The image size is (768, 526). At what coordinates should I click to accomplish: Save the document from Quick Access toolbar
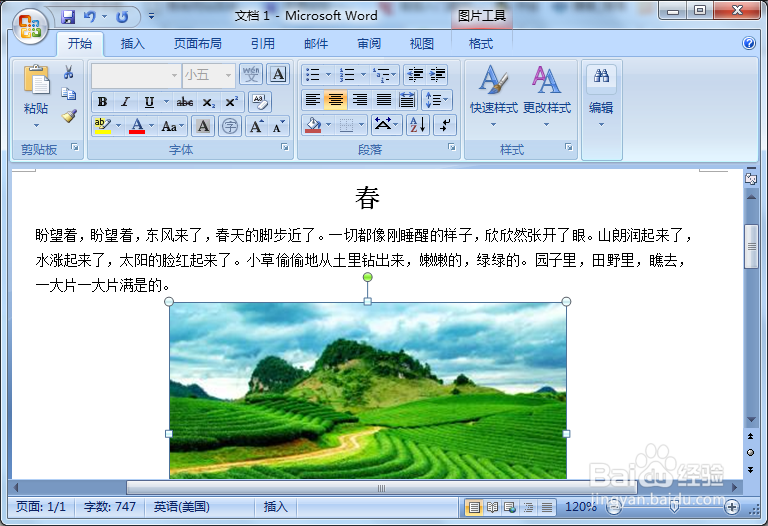[68, 17]
